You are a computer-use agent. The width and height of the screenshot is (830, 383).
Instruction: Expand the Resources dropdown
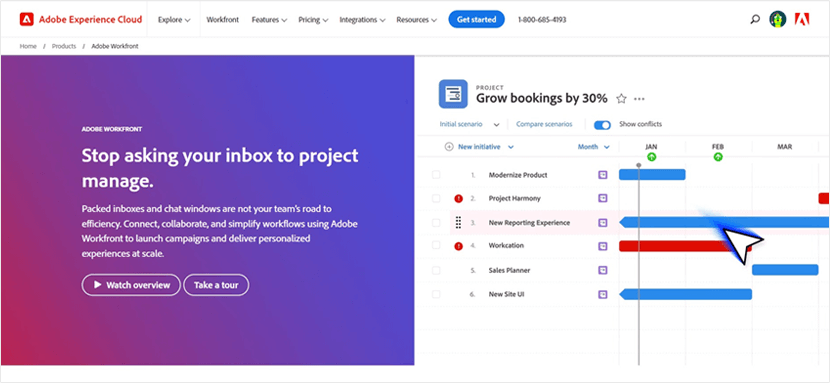point(417,20)
